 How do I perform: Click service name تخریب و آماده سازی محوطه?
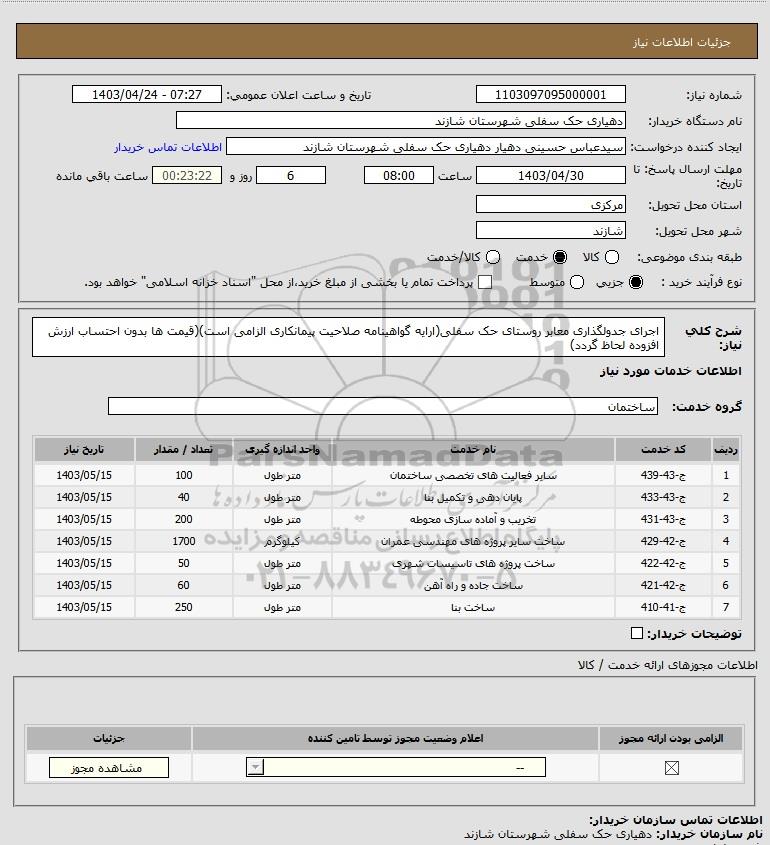point(473,520)
